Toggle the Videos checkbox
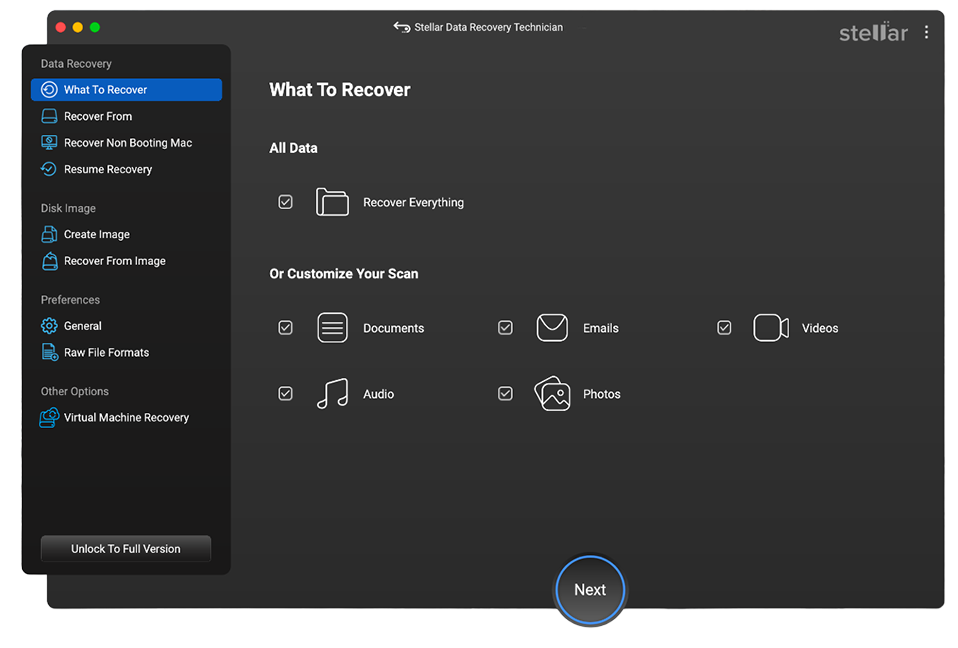Image resolution: width=958 pixels, height=648 pixels. tap(724, 328)
